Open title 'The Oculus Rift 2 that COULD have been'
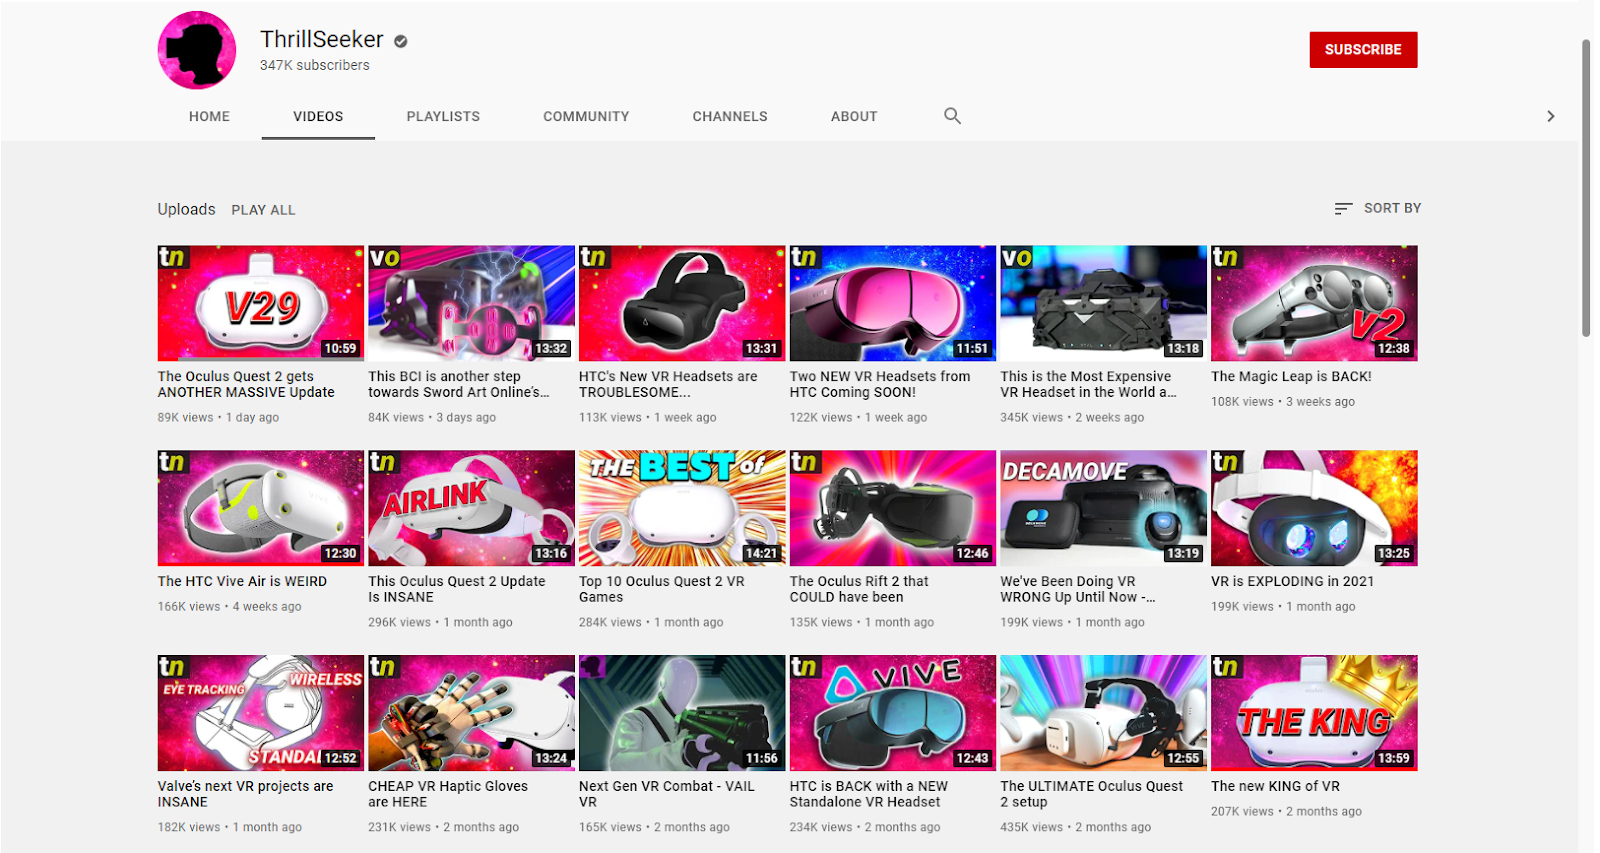The image size is (1600, 853). pyautogui.click(x=859, y=589)
